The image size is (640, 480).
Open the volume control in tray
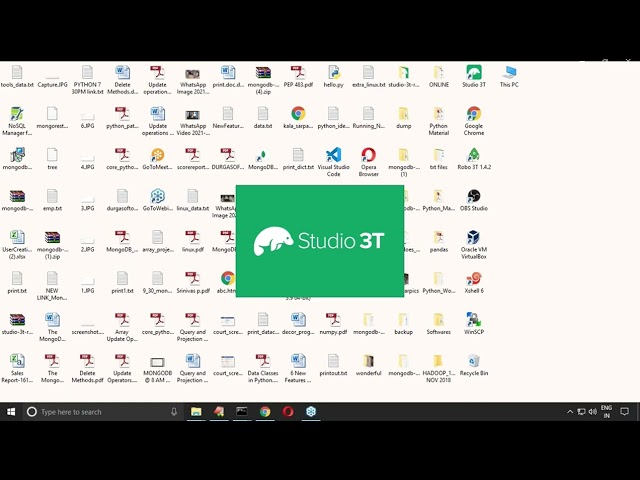pyautogui.click(x=593, y=412)
